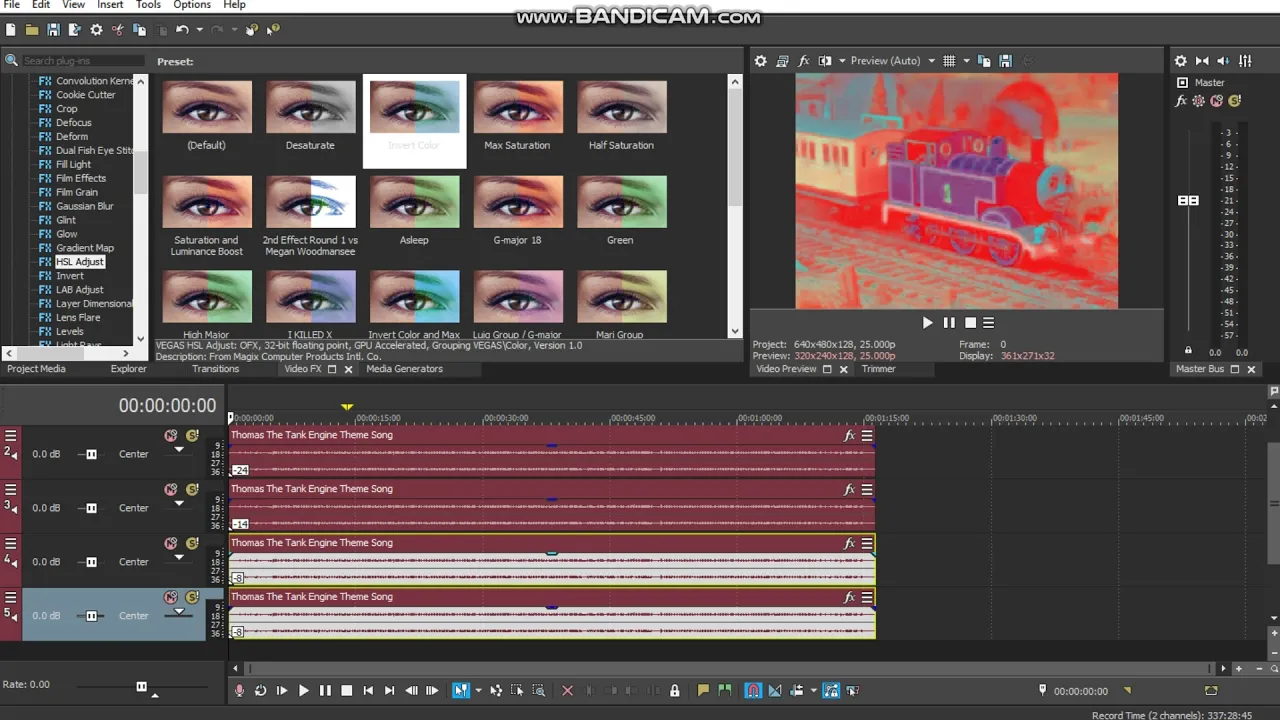Screen dimensions: 1280x720
Task: Select the Zoom edit tool
Action: coord(539,690)
